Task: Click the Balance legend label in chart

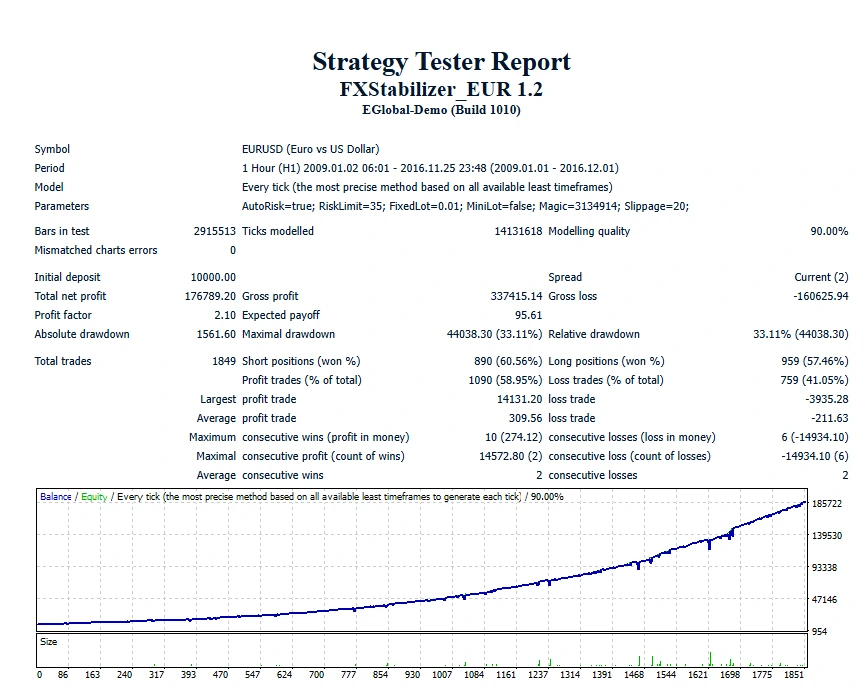Action: [56, 497]
